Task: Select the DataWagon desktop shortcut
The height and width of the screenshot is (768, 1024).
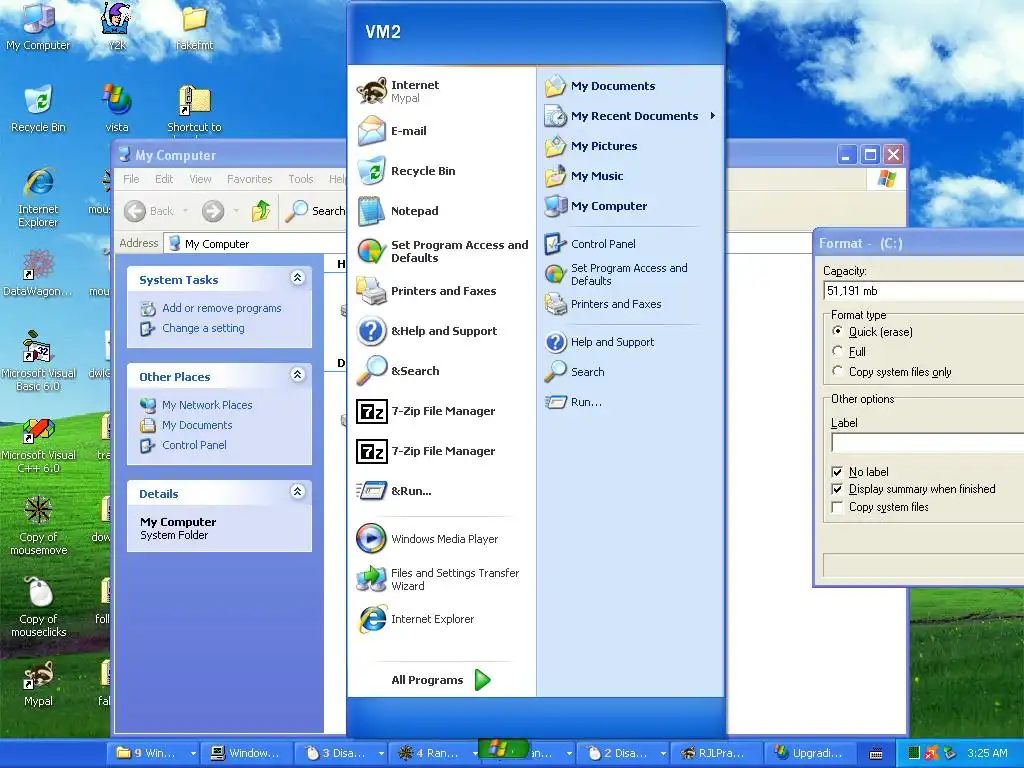Action: click(39, 272)
